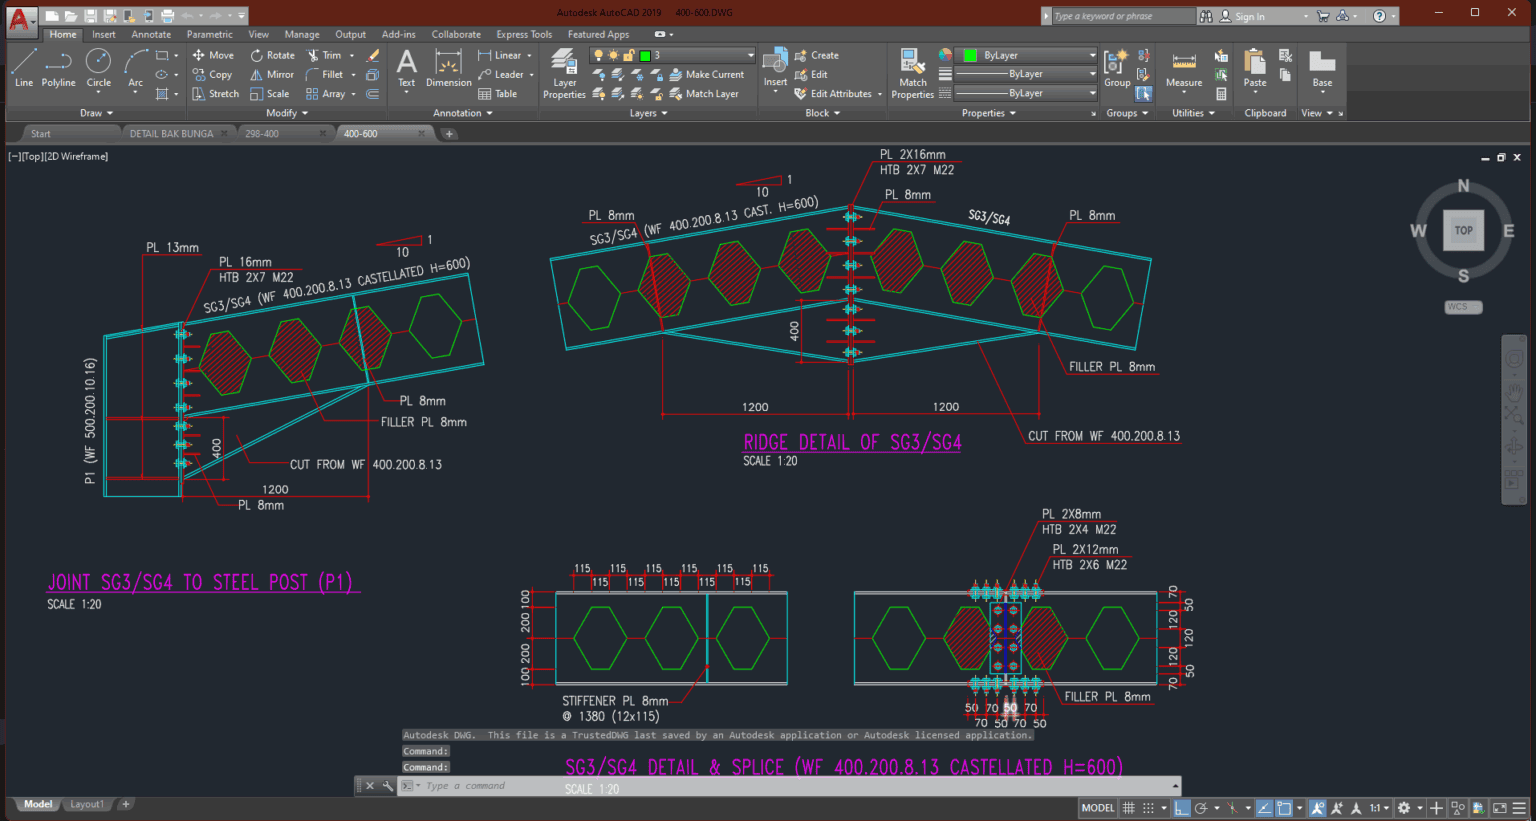The width and height of the screenshot is (1536, 821).
Task: Click the Make Current button
Action: tap(715, 74)
